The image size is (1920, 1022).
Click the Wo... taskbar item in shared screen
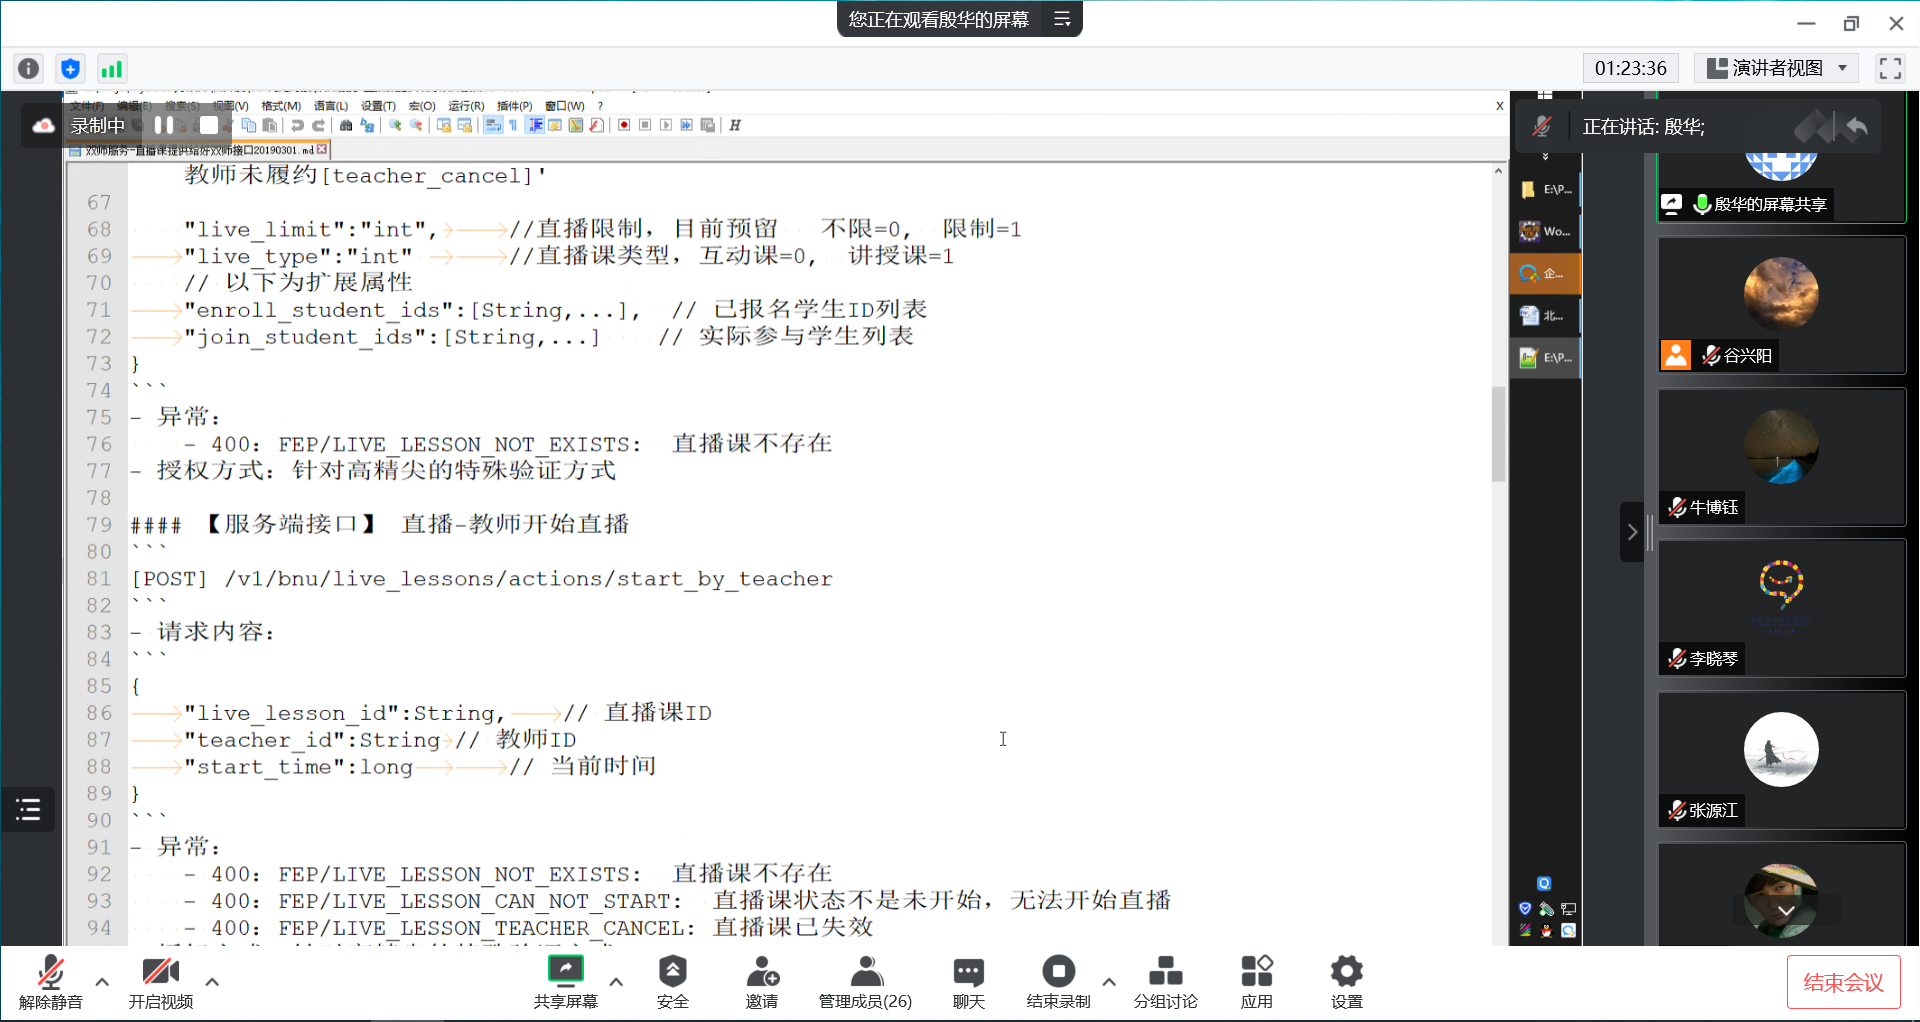(x=1545, y=231)
